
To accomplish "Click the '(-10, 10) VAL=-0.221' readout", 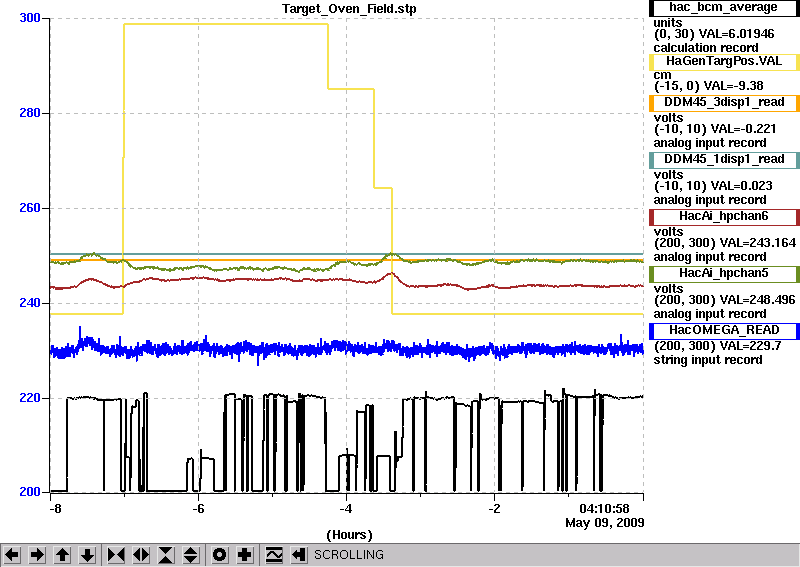I will tap(715, 129).
